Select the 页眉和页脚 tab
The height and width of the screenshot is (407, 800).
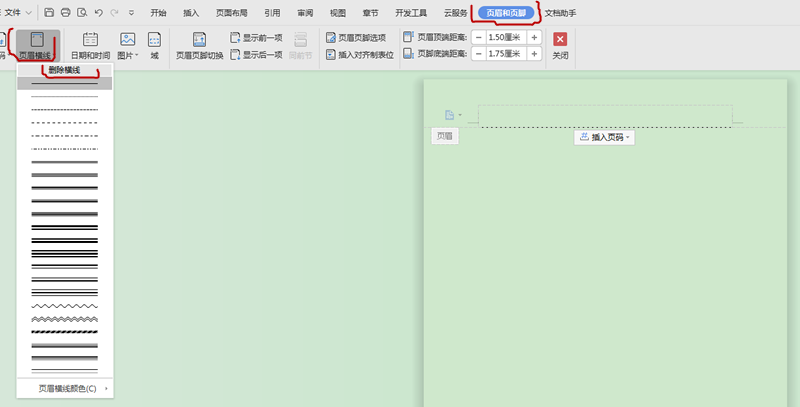click(x=506, y=13)
